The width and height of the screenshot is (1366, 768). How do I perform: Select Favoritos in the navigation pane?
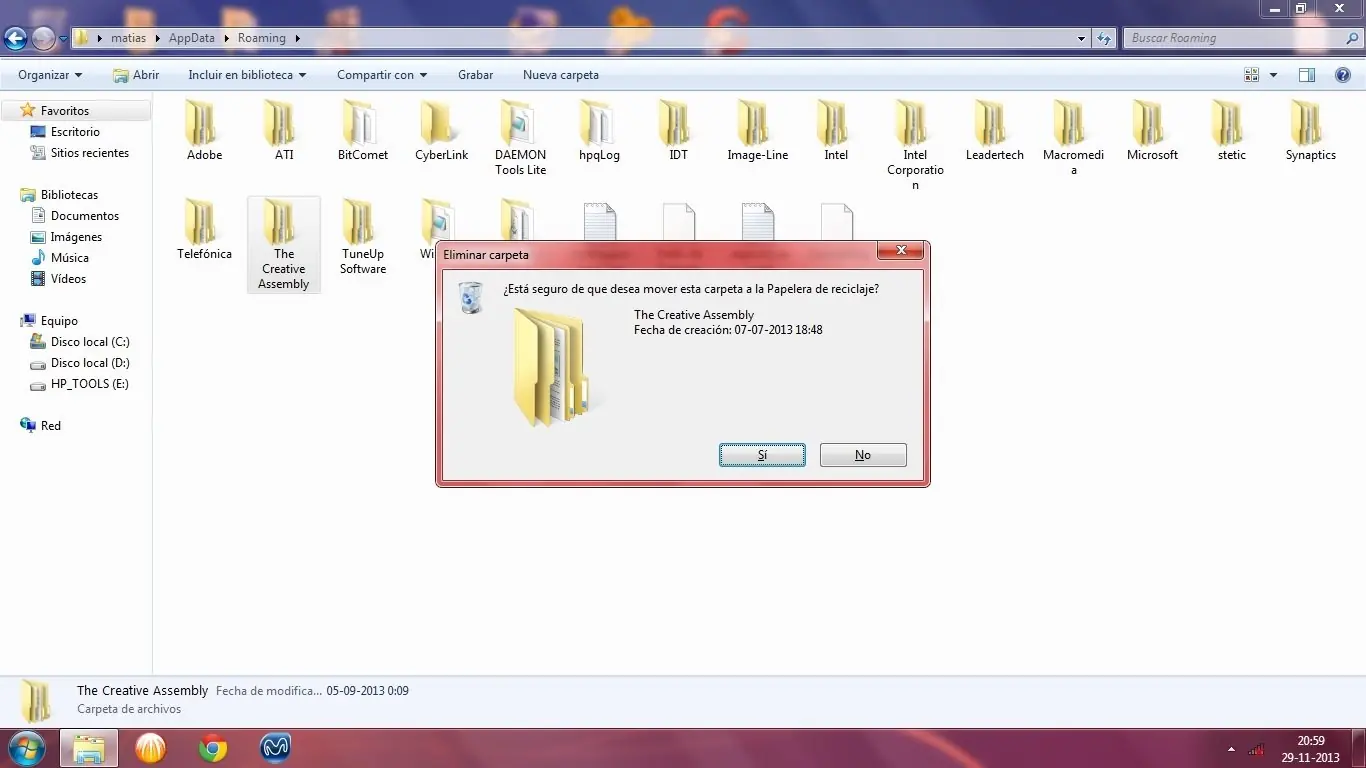click(65, 111)
